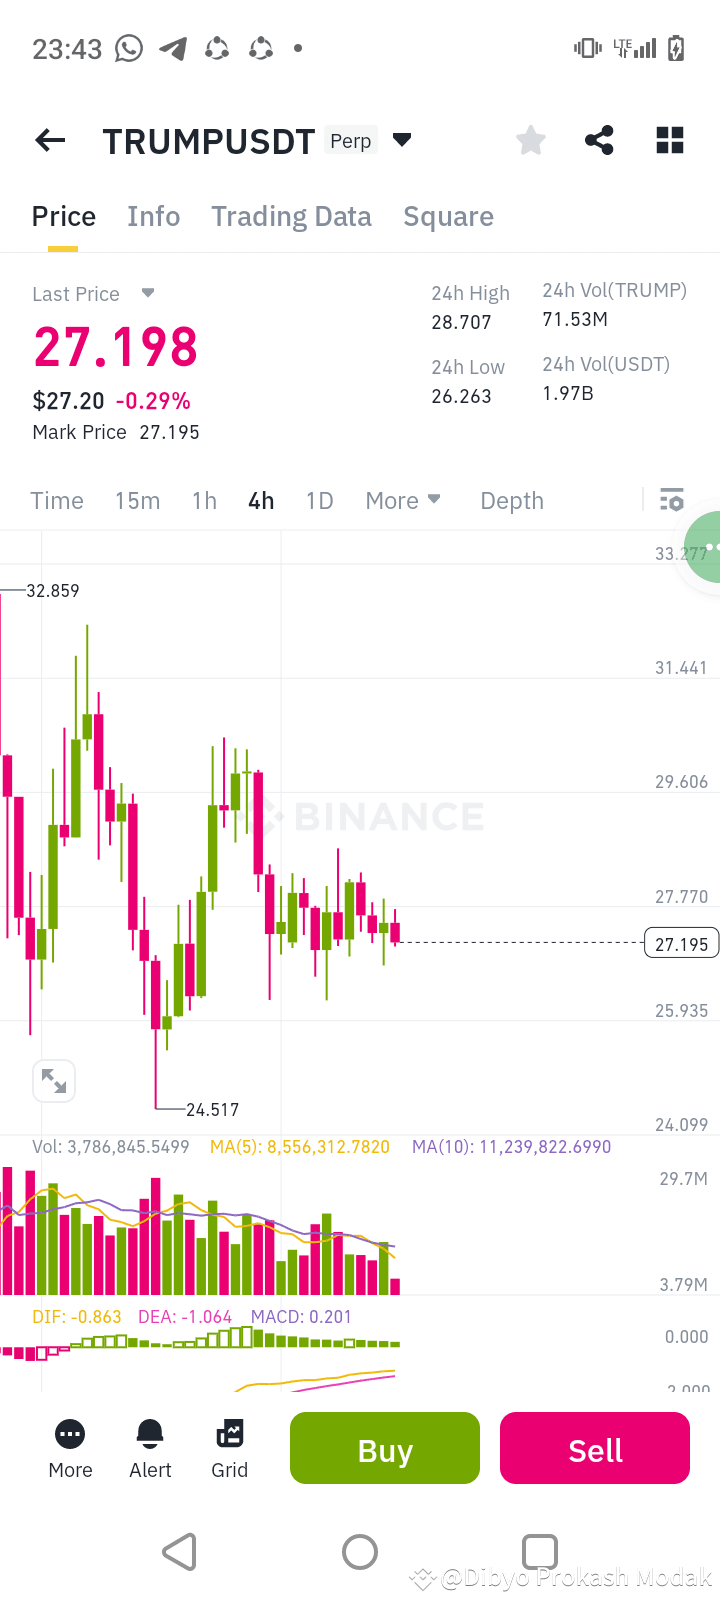Viewport: 720px width, 1600px height.
Task: Open the Info tab
Action: (153, 216)
